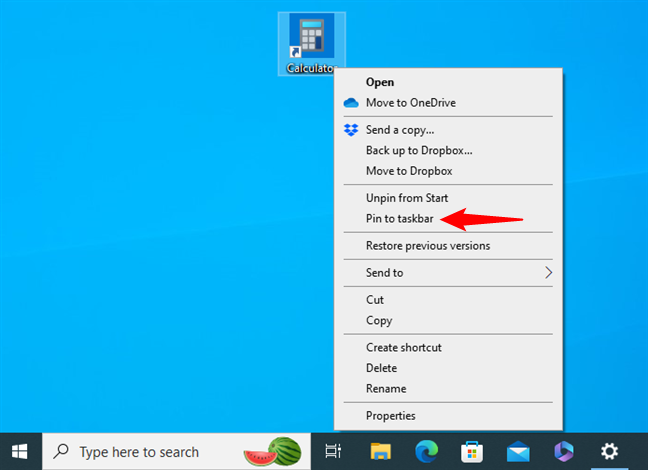Open File Explorer from the taskbar

(x=381, y=451)
